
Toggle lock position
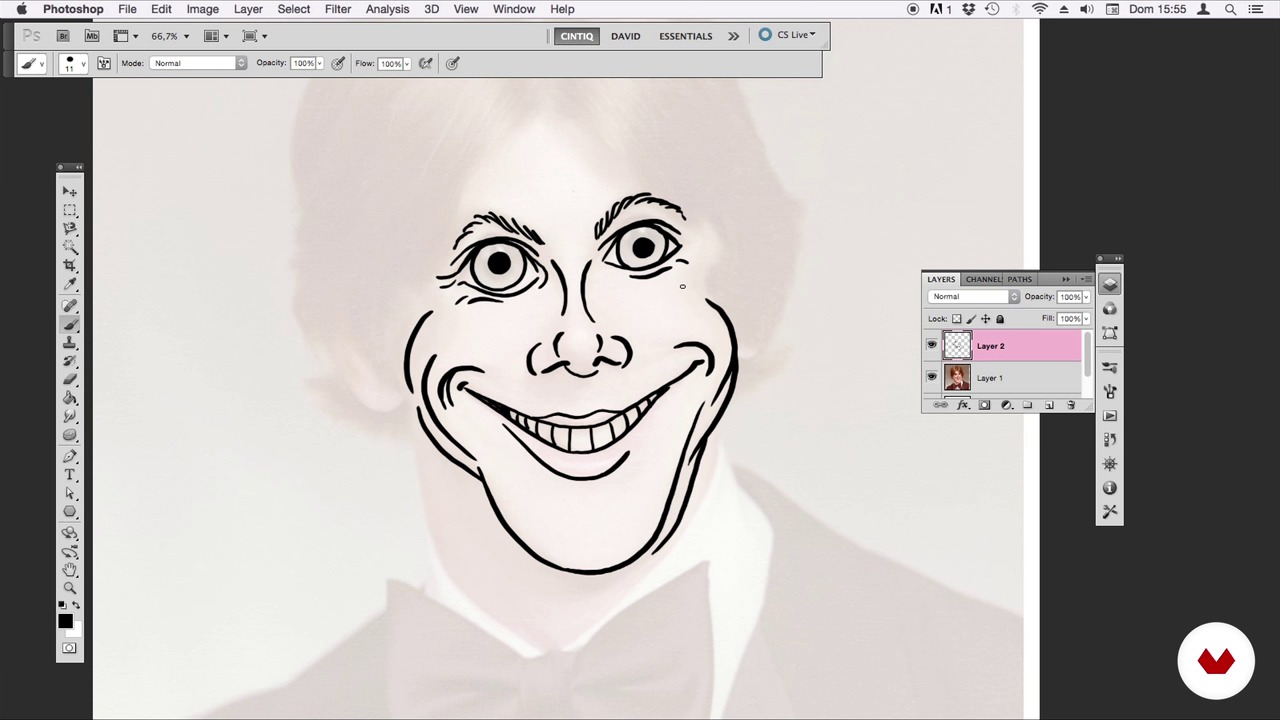tap(985, 319)
